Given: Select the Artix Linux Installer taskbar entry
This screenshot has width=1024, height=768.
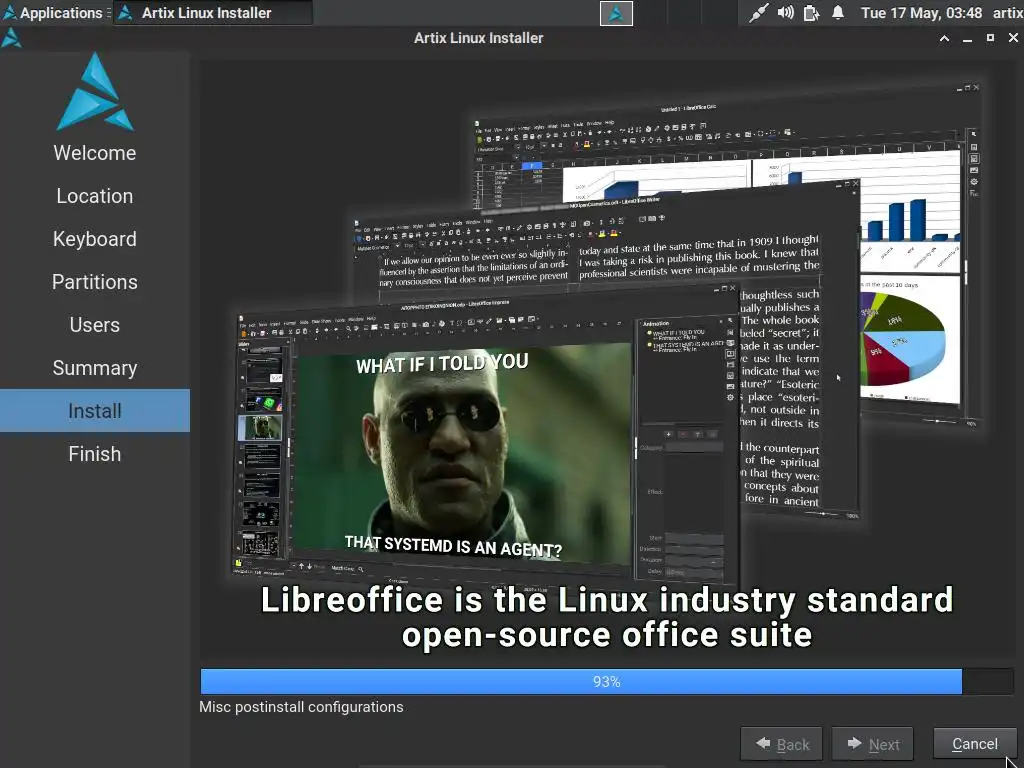Looking at the screenshot, I should [x=213, y=12].
